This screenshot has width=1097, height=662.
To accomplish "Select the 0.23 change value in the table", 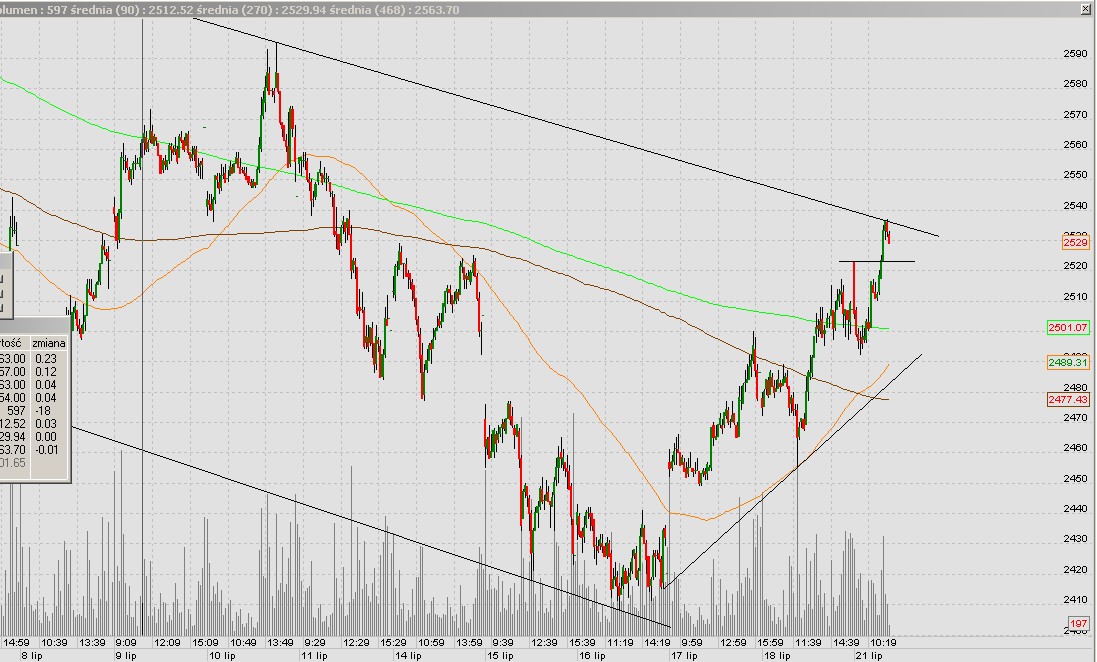I will [45, 358].
